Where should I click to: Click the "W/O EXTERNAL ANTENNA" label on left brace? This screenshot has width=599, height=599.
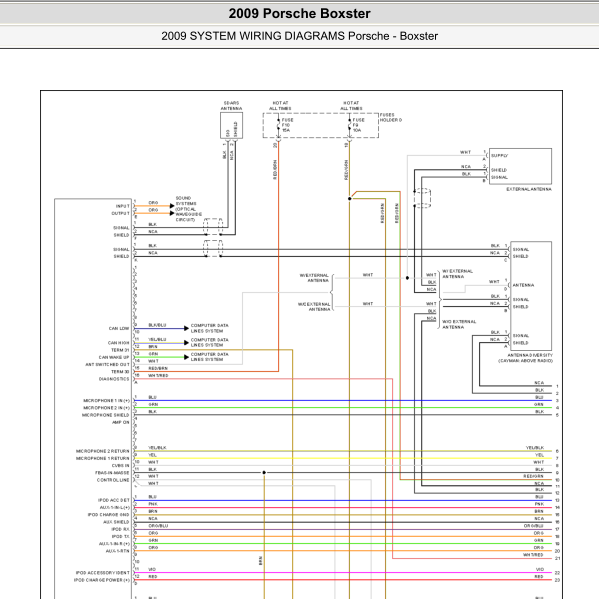pos(314,307)
